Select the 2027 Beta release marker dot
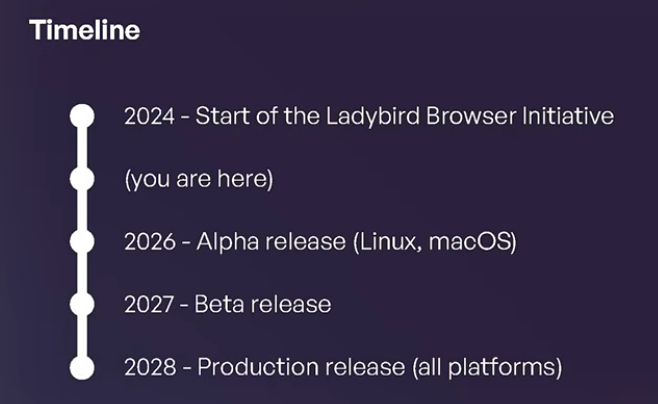658x404 pixels. point(82,305)
